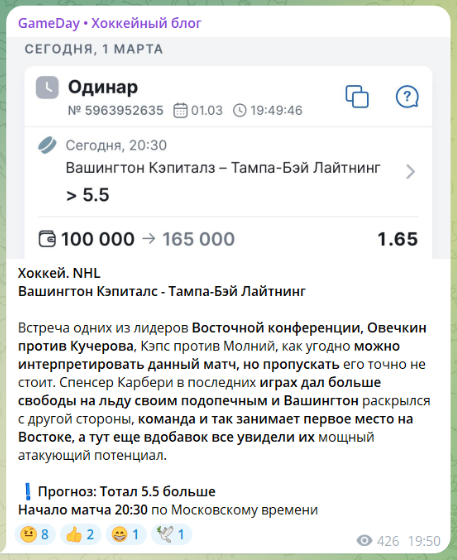Open the help question bubble icon
Screen dimensions: 457x560
tap(407, 96)
